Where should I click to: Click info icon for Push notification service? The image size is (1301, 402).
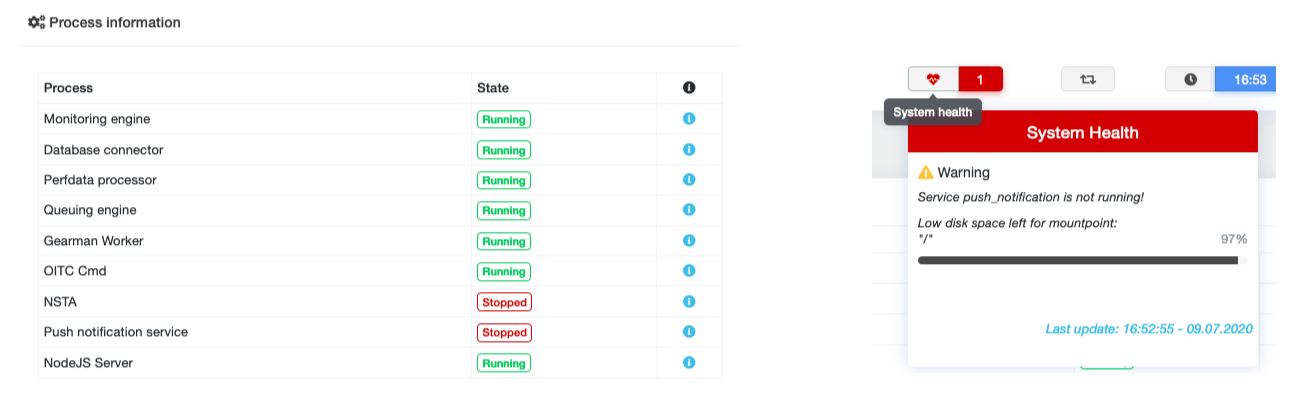pos(688,332)
